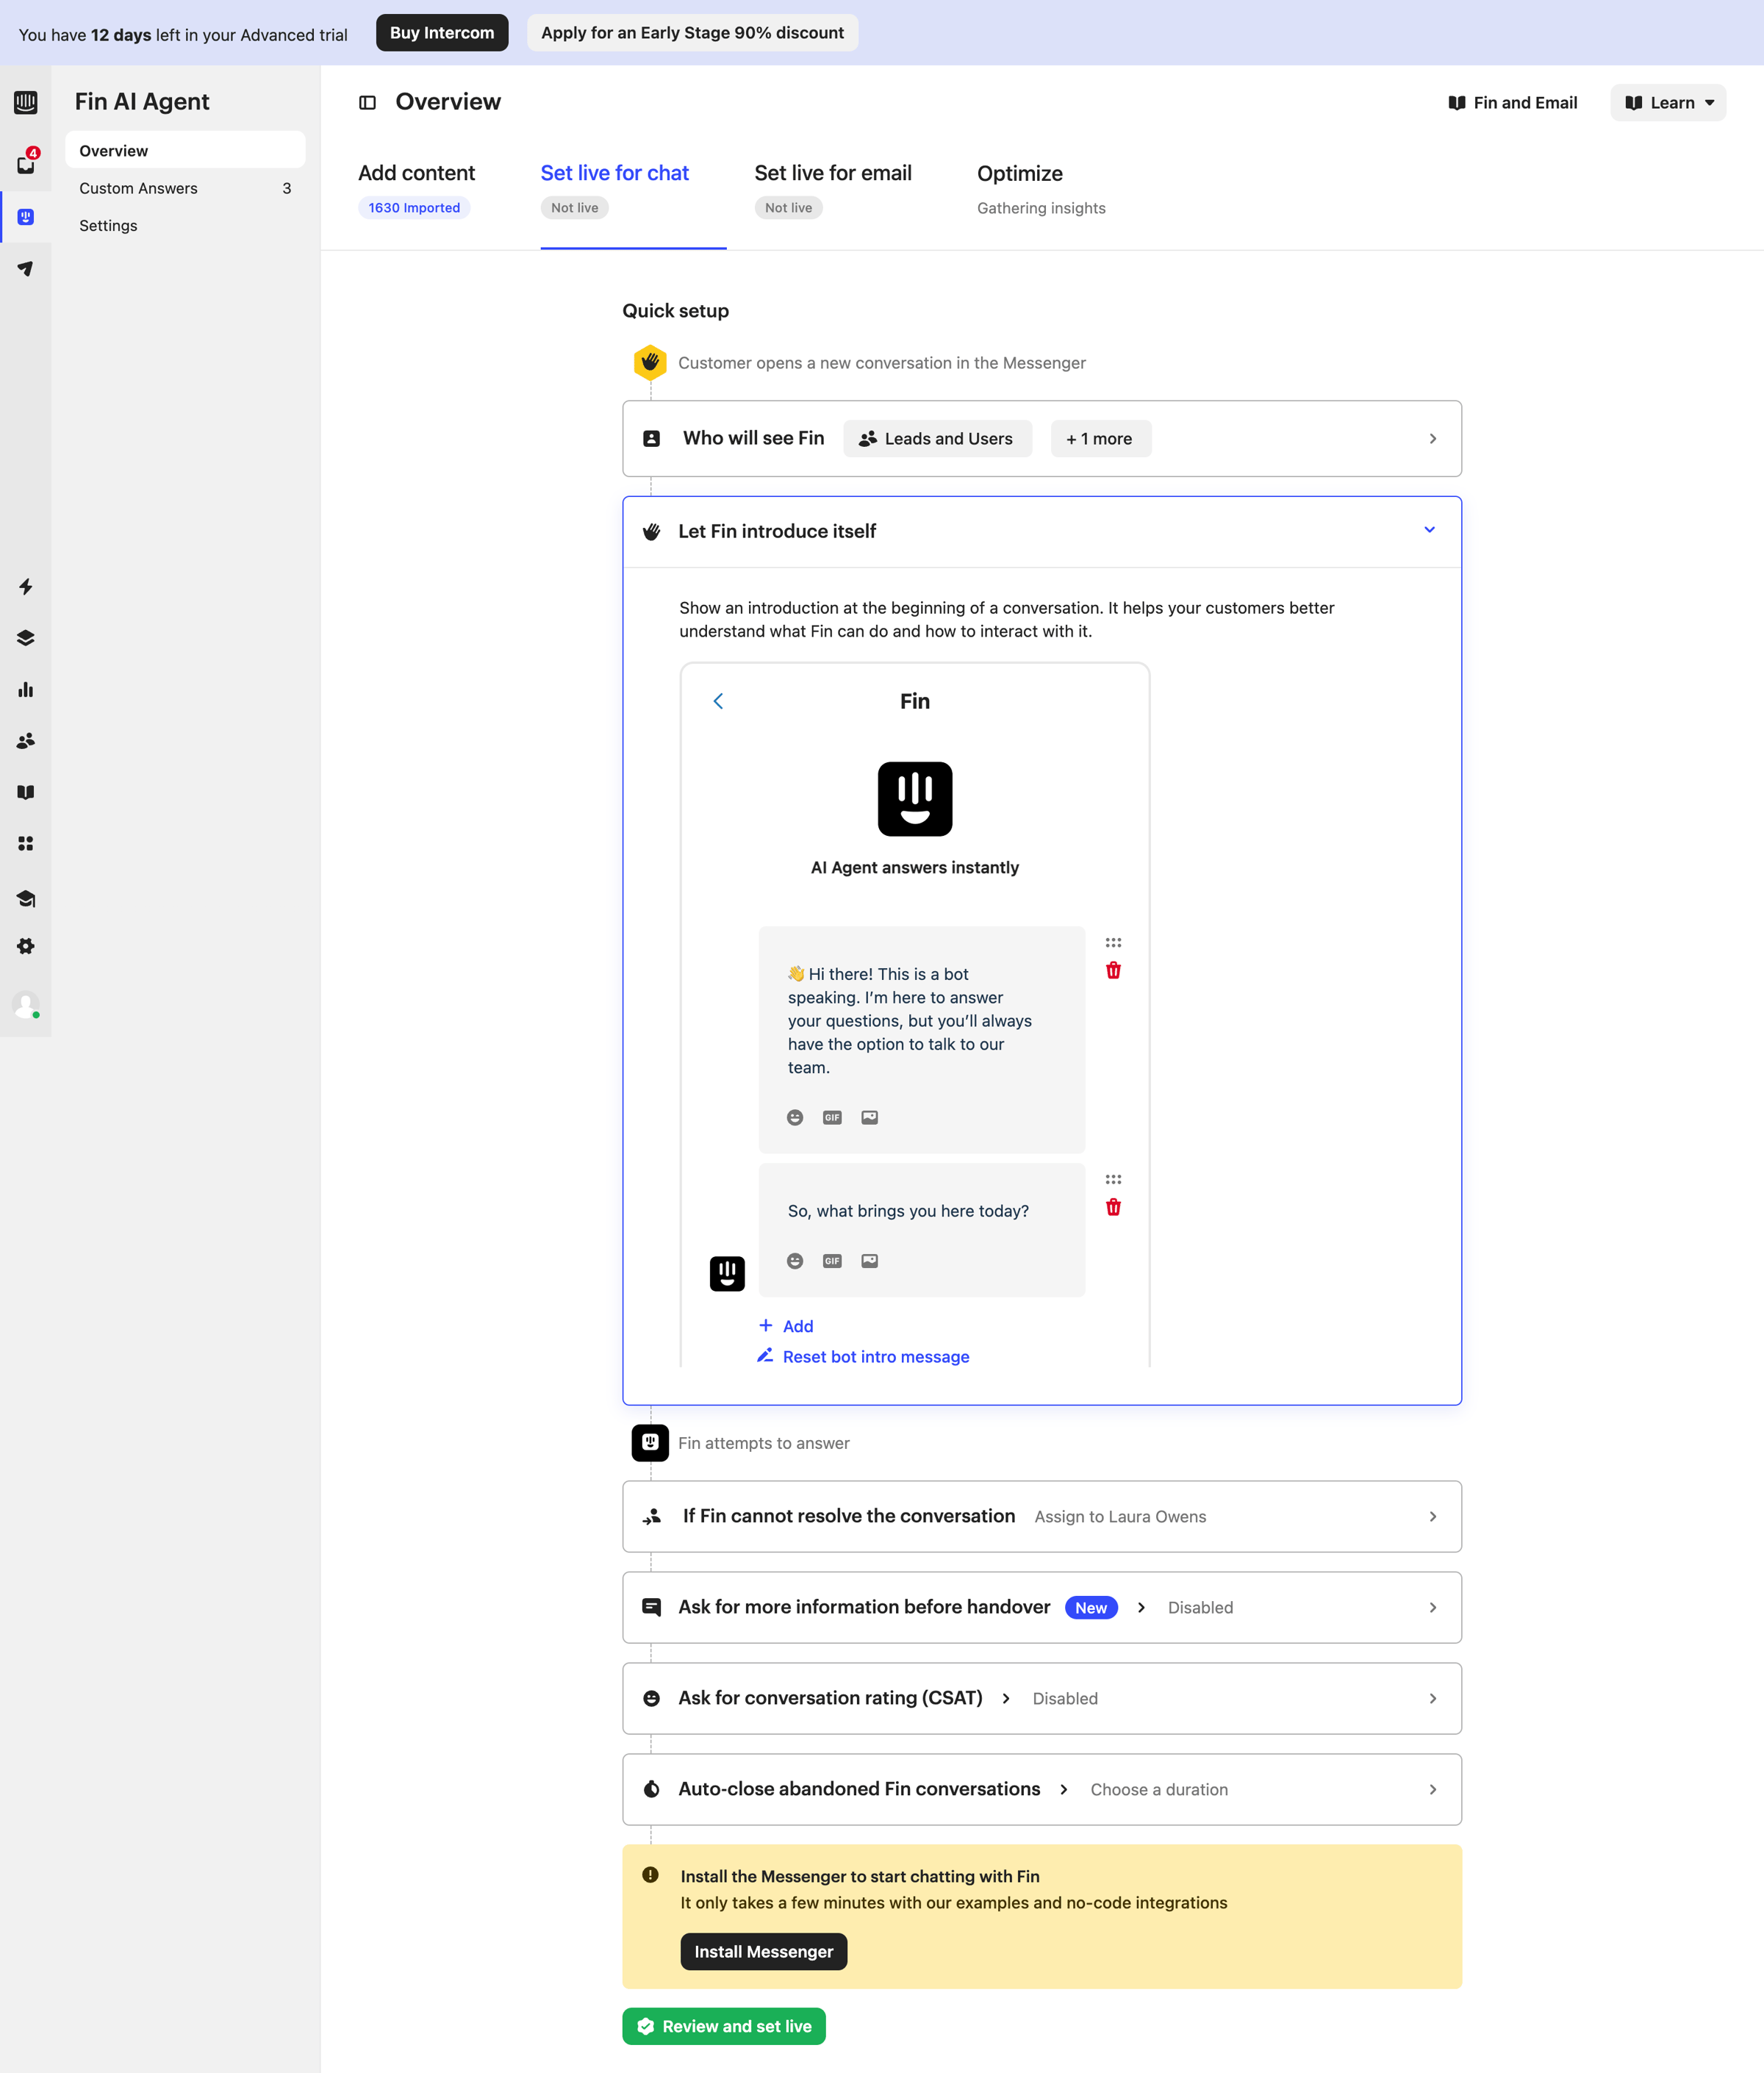Insert emoji in the 'Hi there' message
Viewport: 1764px width, 2073px height.
click(795, 1117)
